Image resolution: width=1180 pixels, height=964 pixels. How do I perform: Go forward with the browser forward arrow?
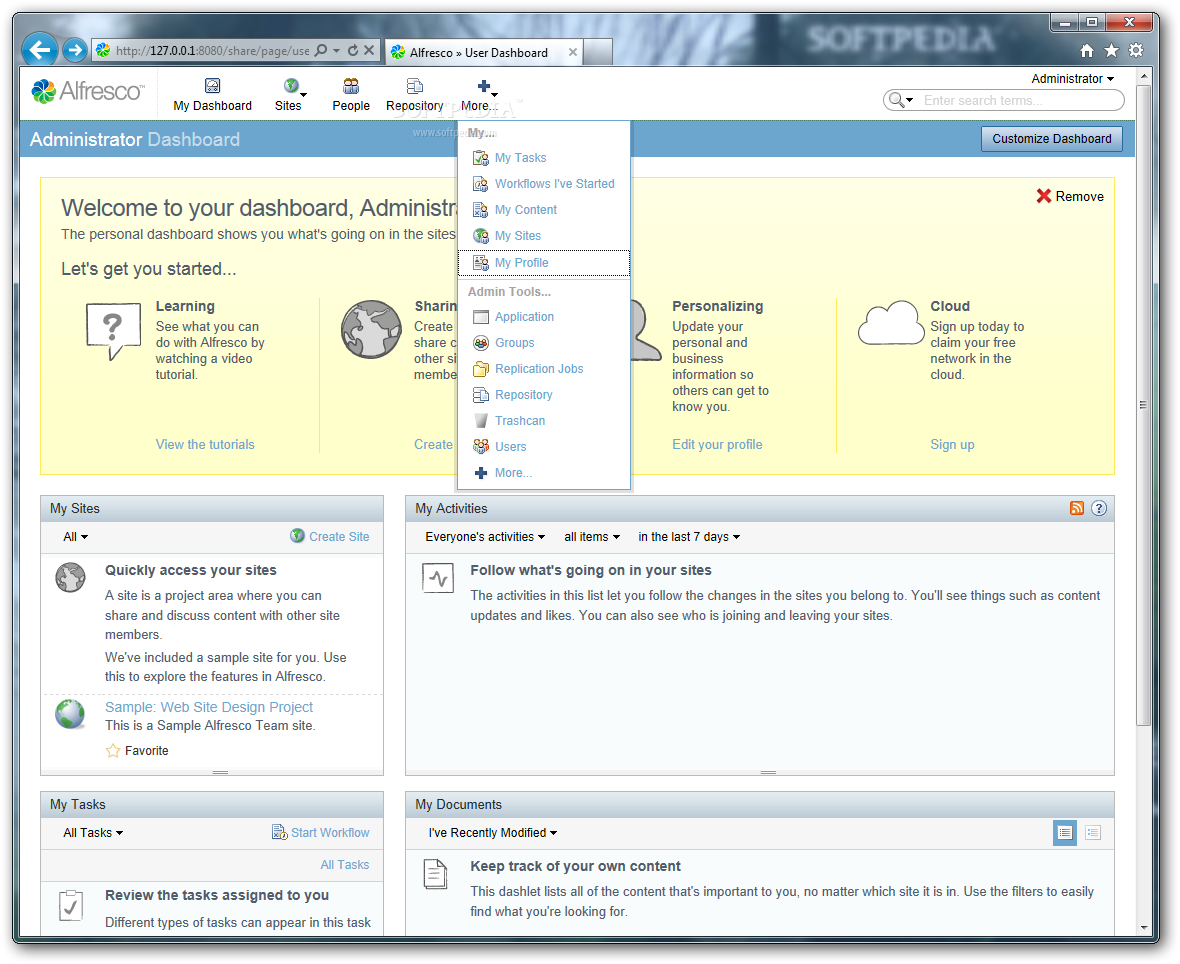tap(74, 50)
